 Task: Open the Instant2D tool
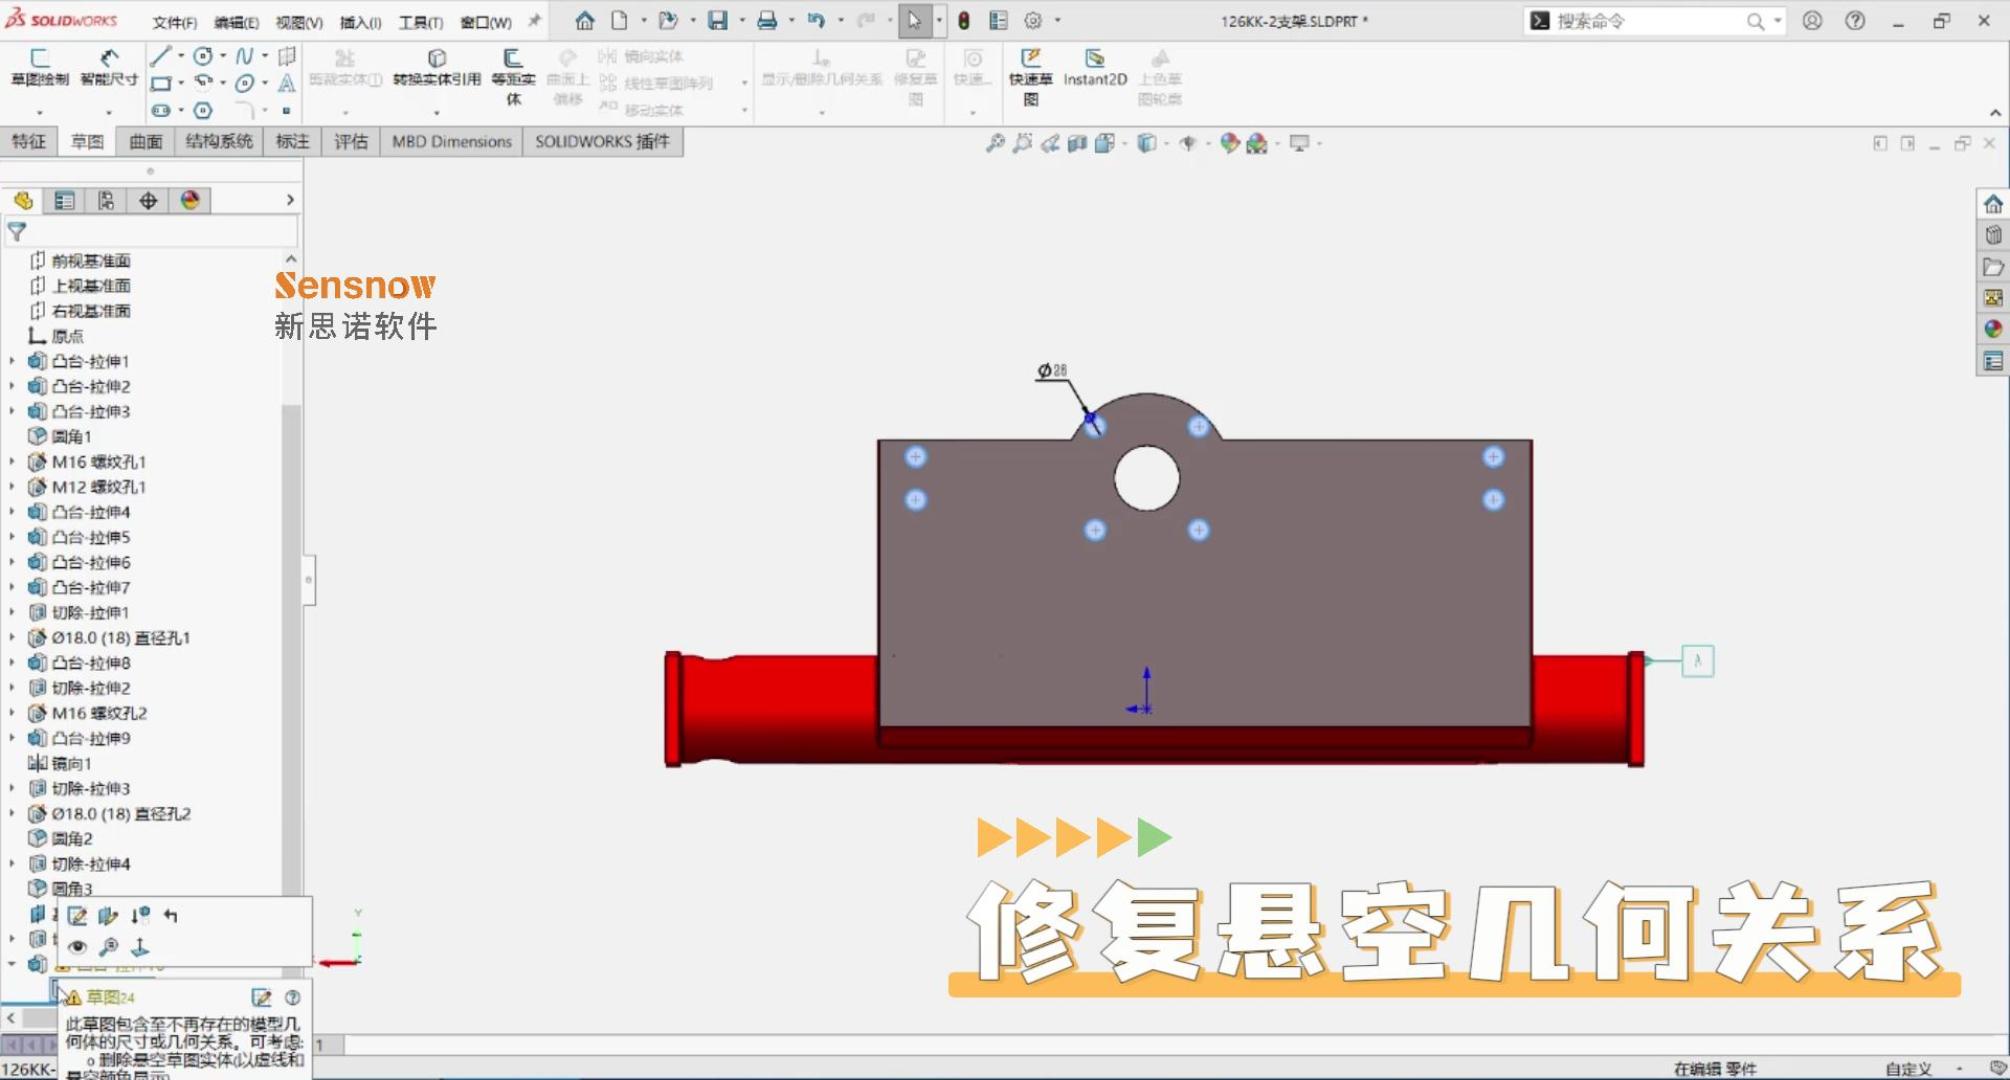pos(1094,66)
